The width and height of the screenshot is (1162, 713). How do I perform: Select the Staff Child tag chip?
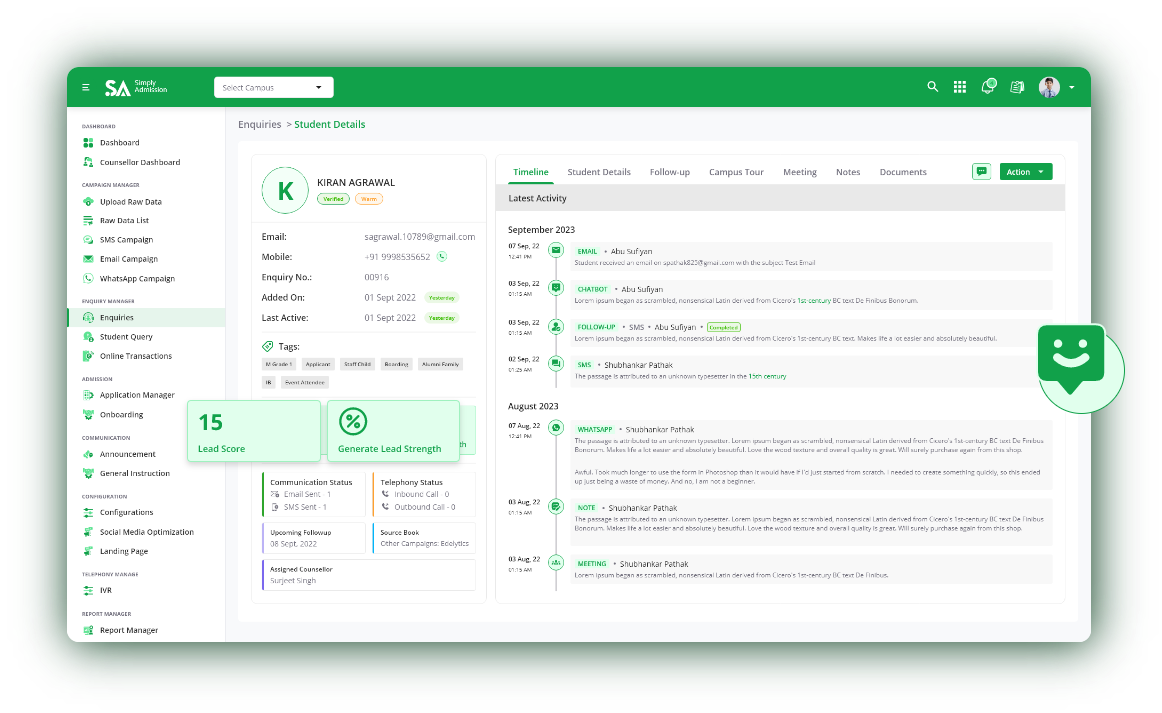point(356,364)
